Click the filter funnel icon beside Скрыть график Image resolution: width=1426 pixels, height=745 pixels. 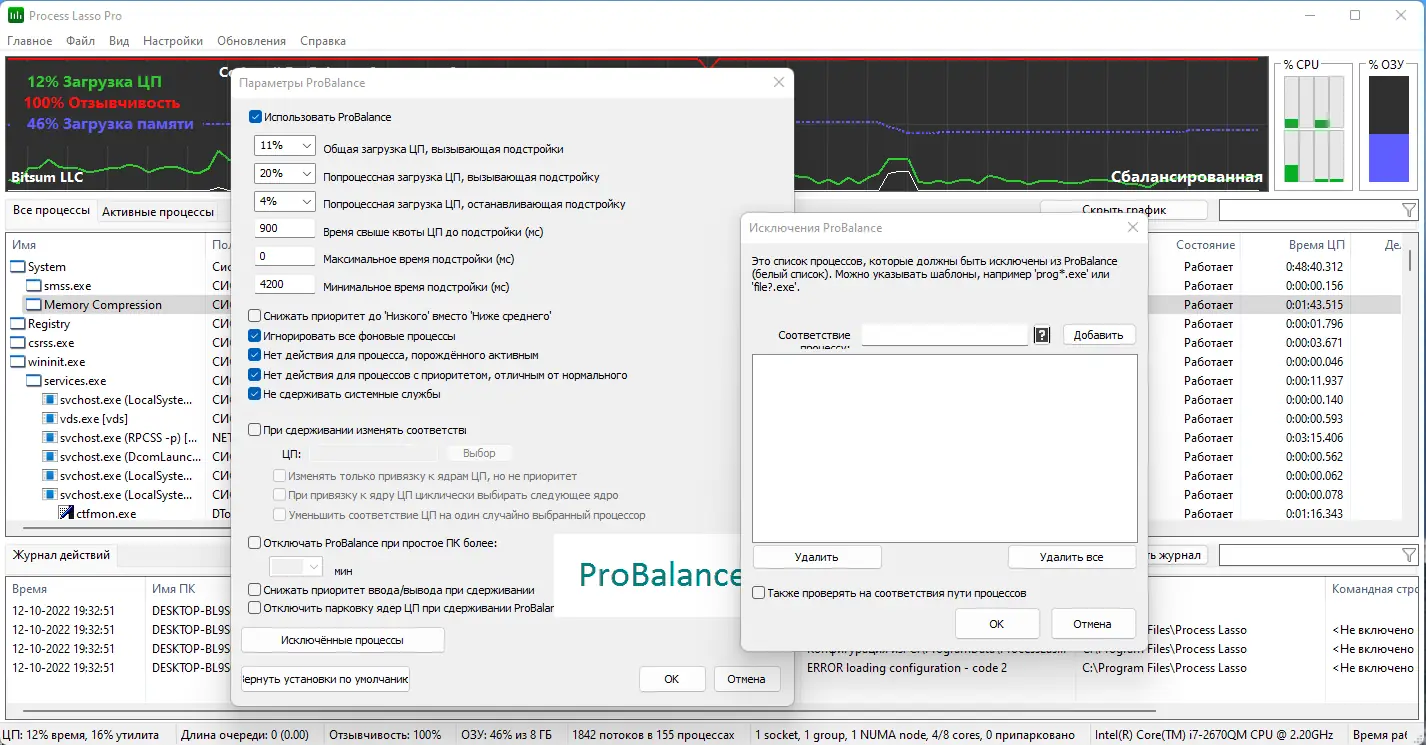tap(1409, 210)
